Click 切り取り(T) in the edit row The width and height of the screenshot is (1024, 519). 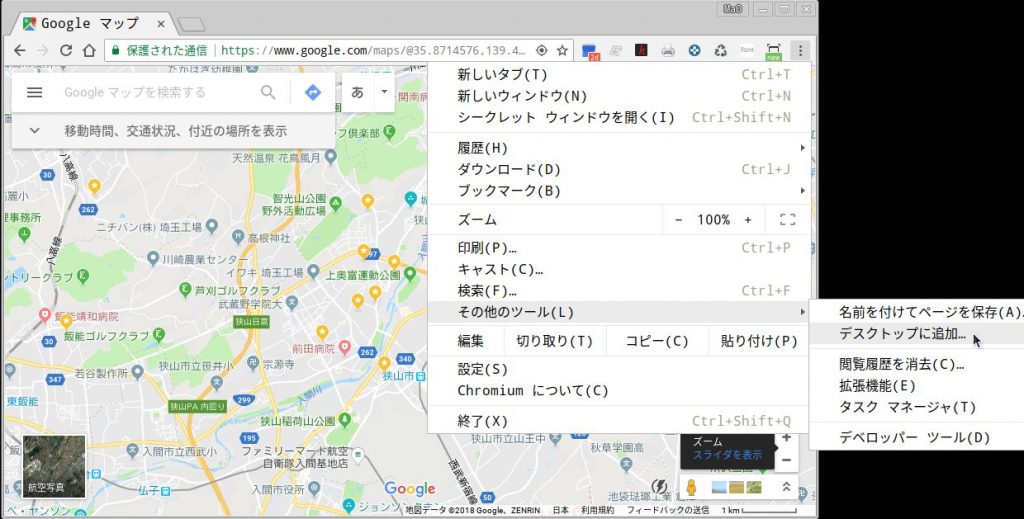coord(554,341)
